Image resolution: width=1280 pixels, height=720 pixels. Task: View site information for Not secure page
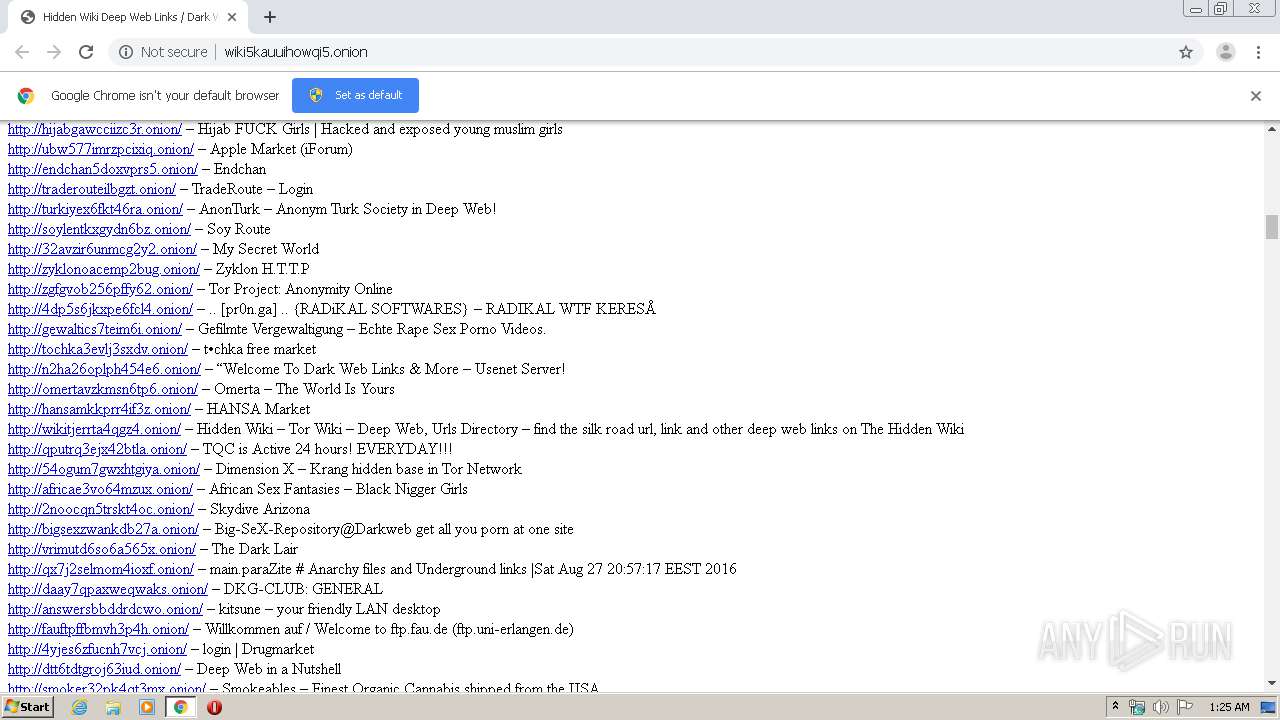[163, 52]
